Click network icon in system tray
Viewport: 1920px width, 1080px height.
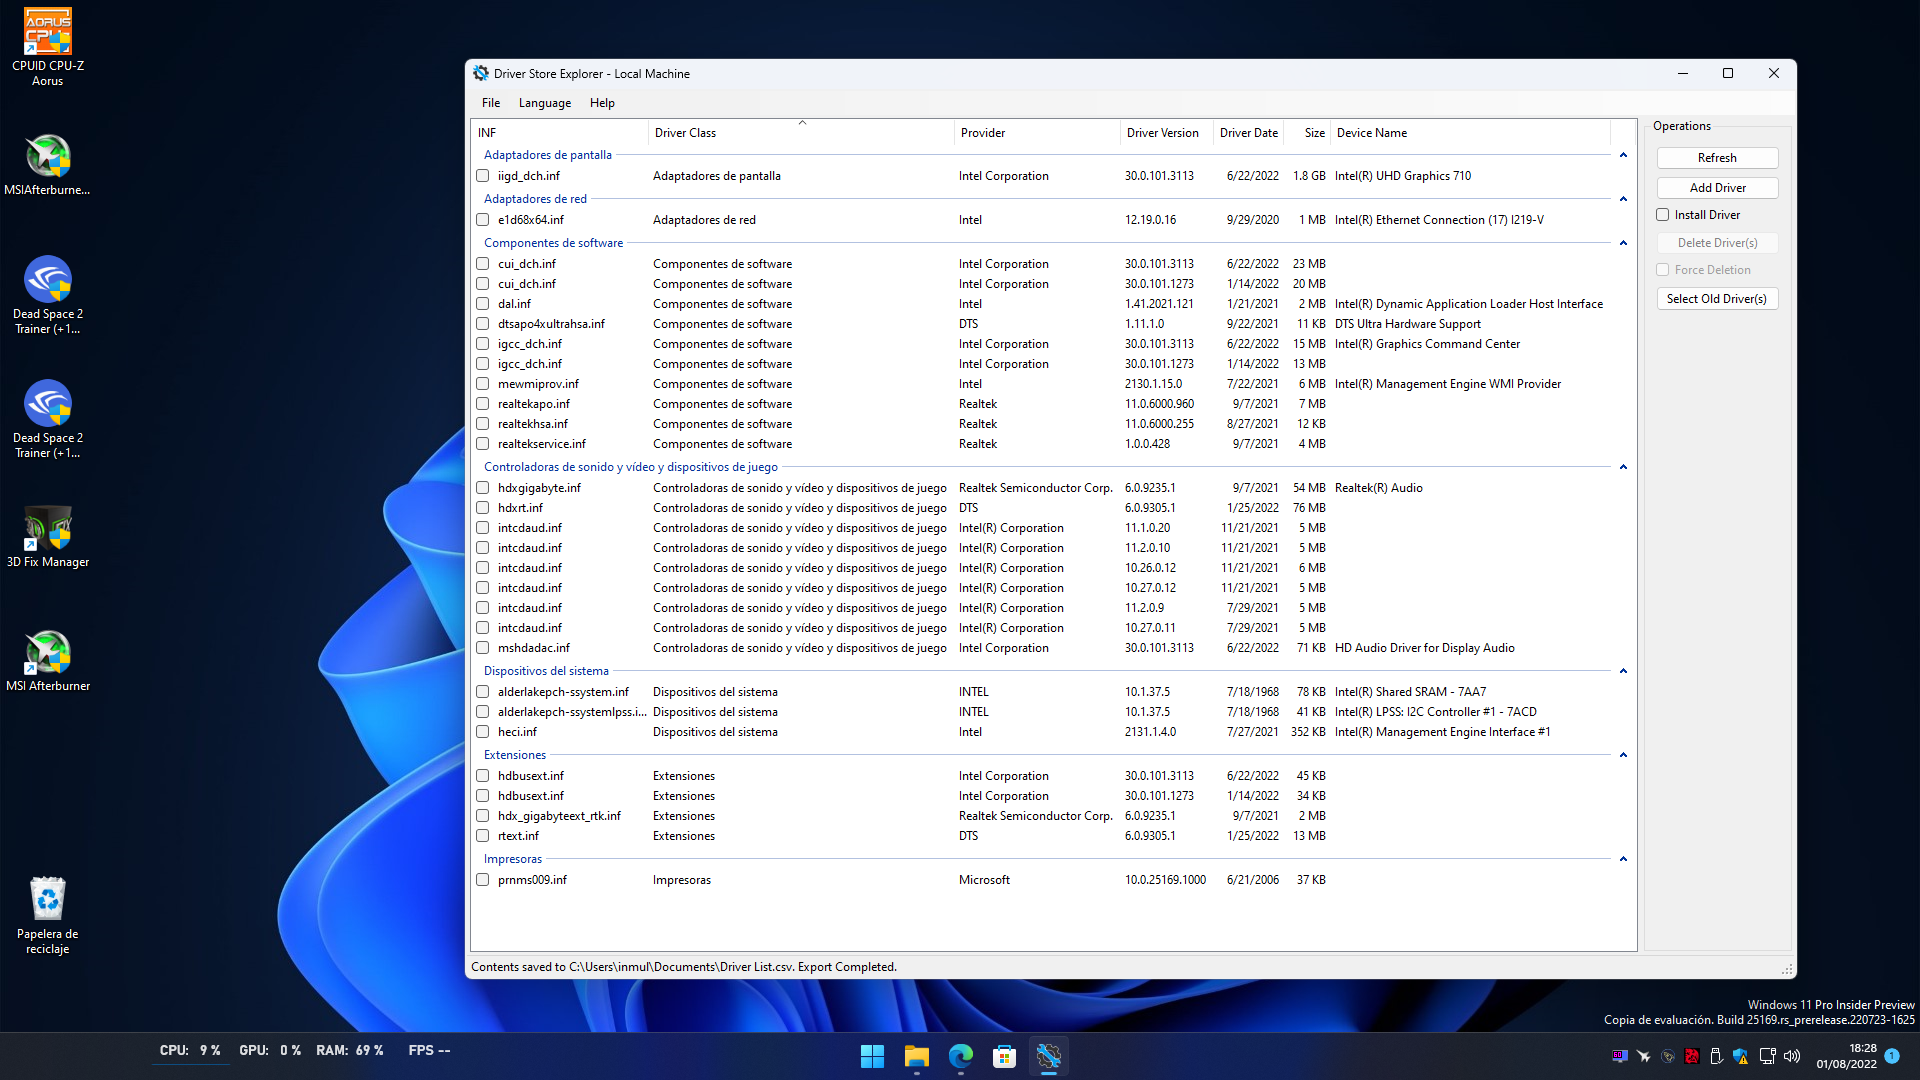(1767, 1056)
